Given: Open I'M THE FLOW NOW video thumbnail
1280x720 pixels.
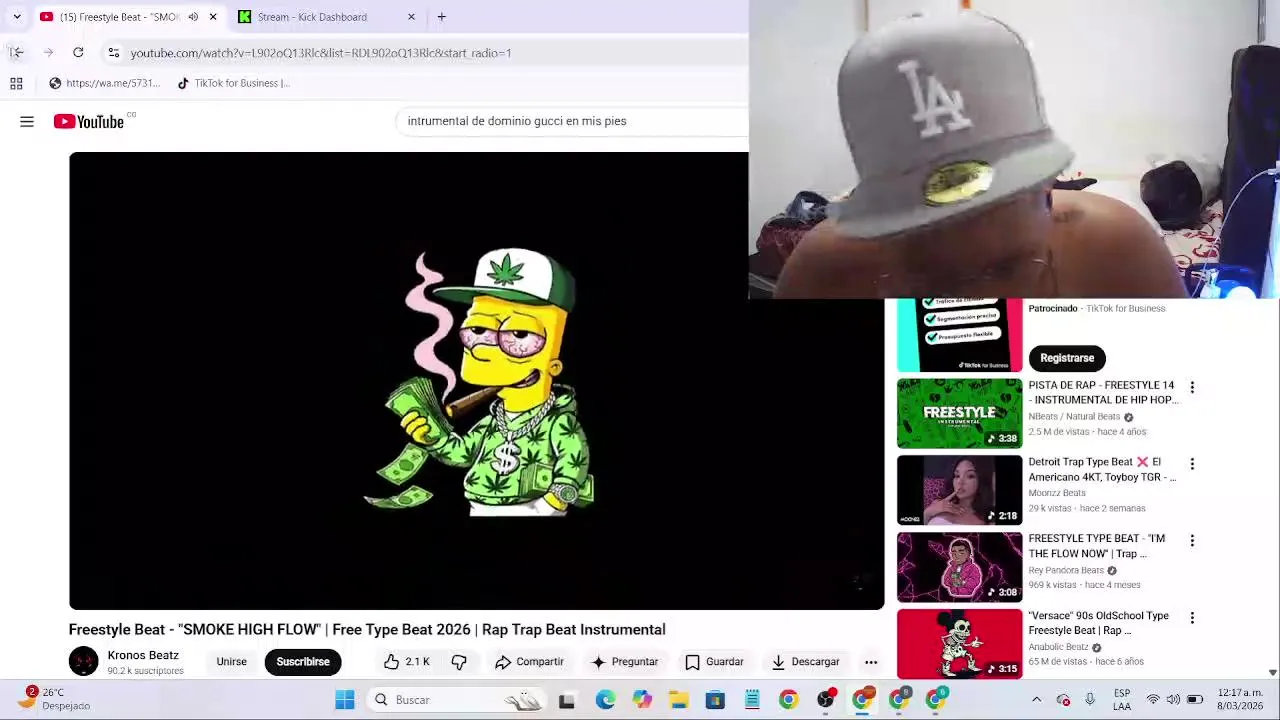Looking at the screenshot, I should point(960,567).
